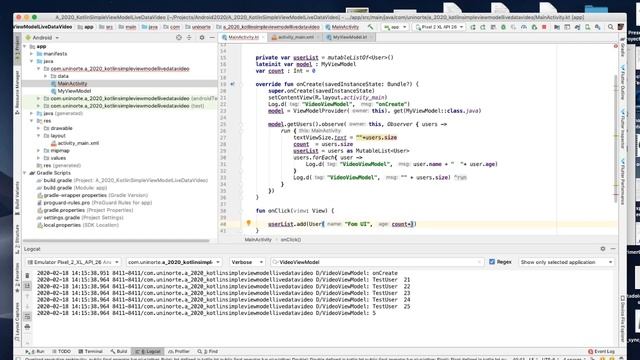Screen dimensions: 640x360
Task: Click the Print icon in Logcat sidebar
Action: pos(27,327)
